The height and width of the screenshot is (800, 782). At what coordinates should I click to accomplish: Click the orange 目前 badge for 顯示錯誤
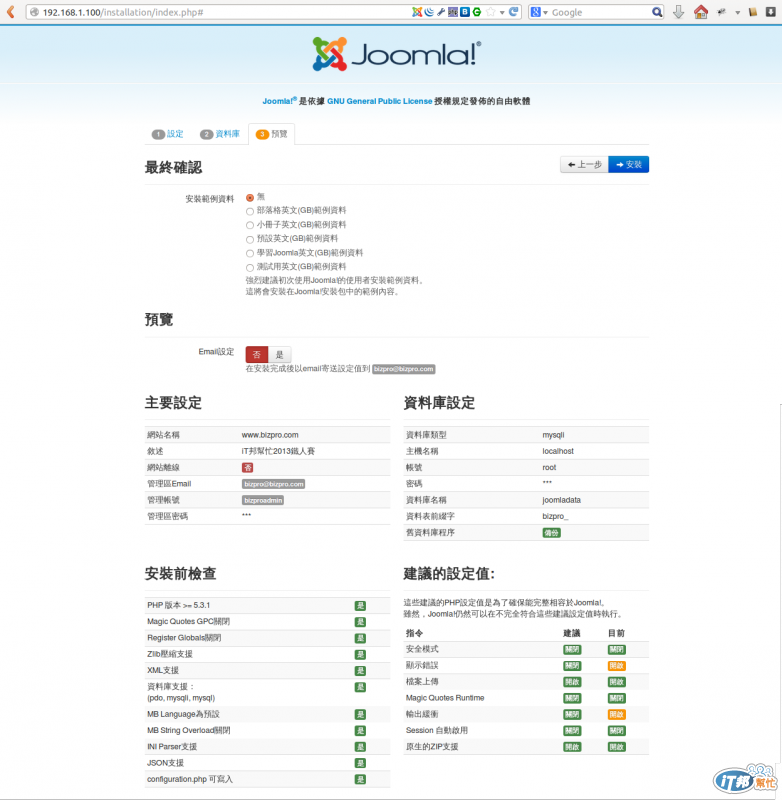point(617,666)
